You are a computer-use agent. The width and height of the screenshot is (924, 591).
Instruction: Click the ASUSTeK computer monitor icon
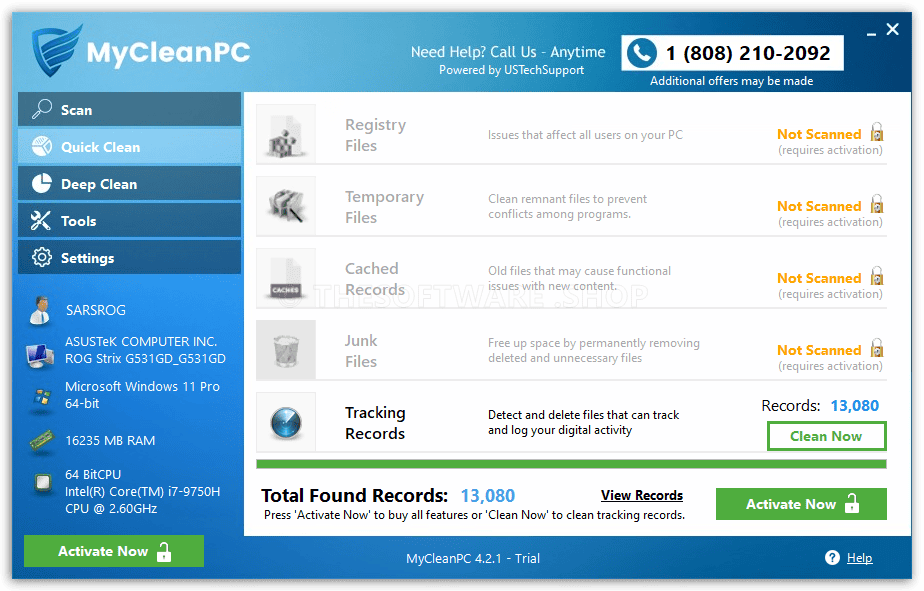(41, 355)
